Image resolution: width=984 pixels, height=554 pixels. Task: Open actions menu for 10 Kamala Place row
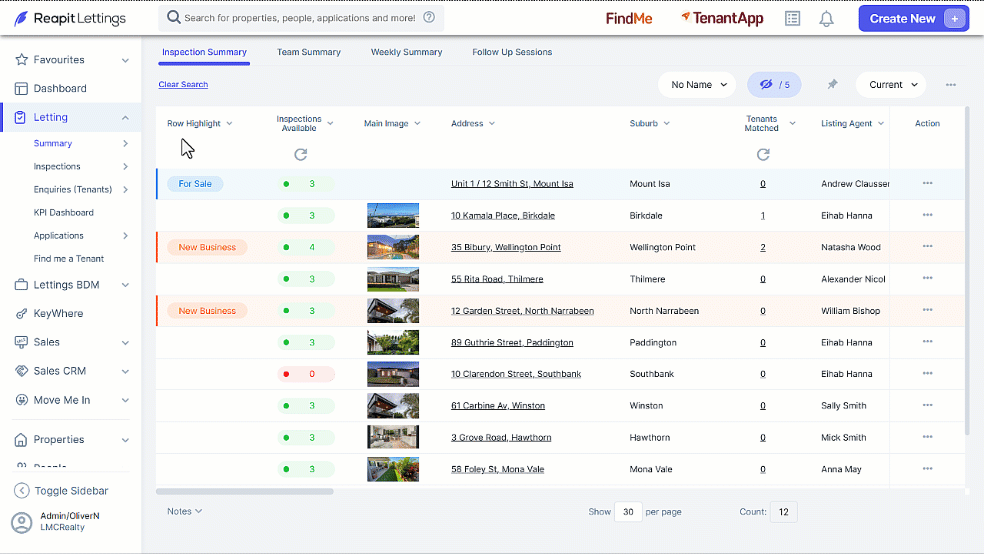click(928, 215)
